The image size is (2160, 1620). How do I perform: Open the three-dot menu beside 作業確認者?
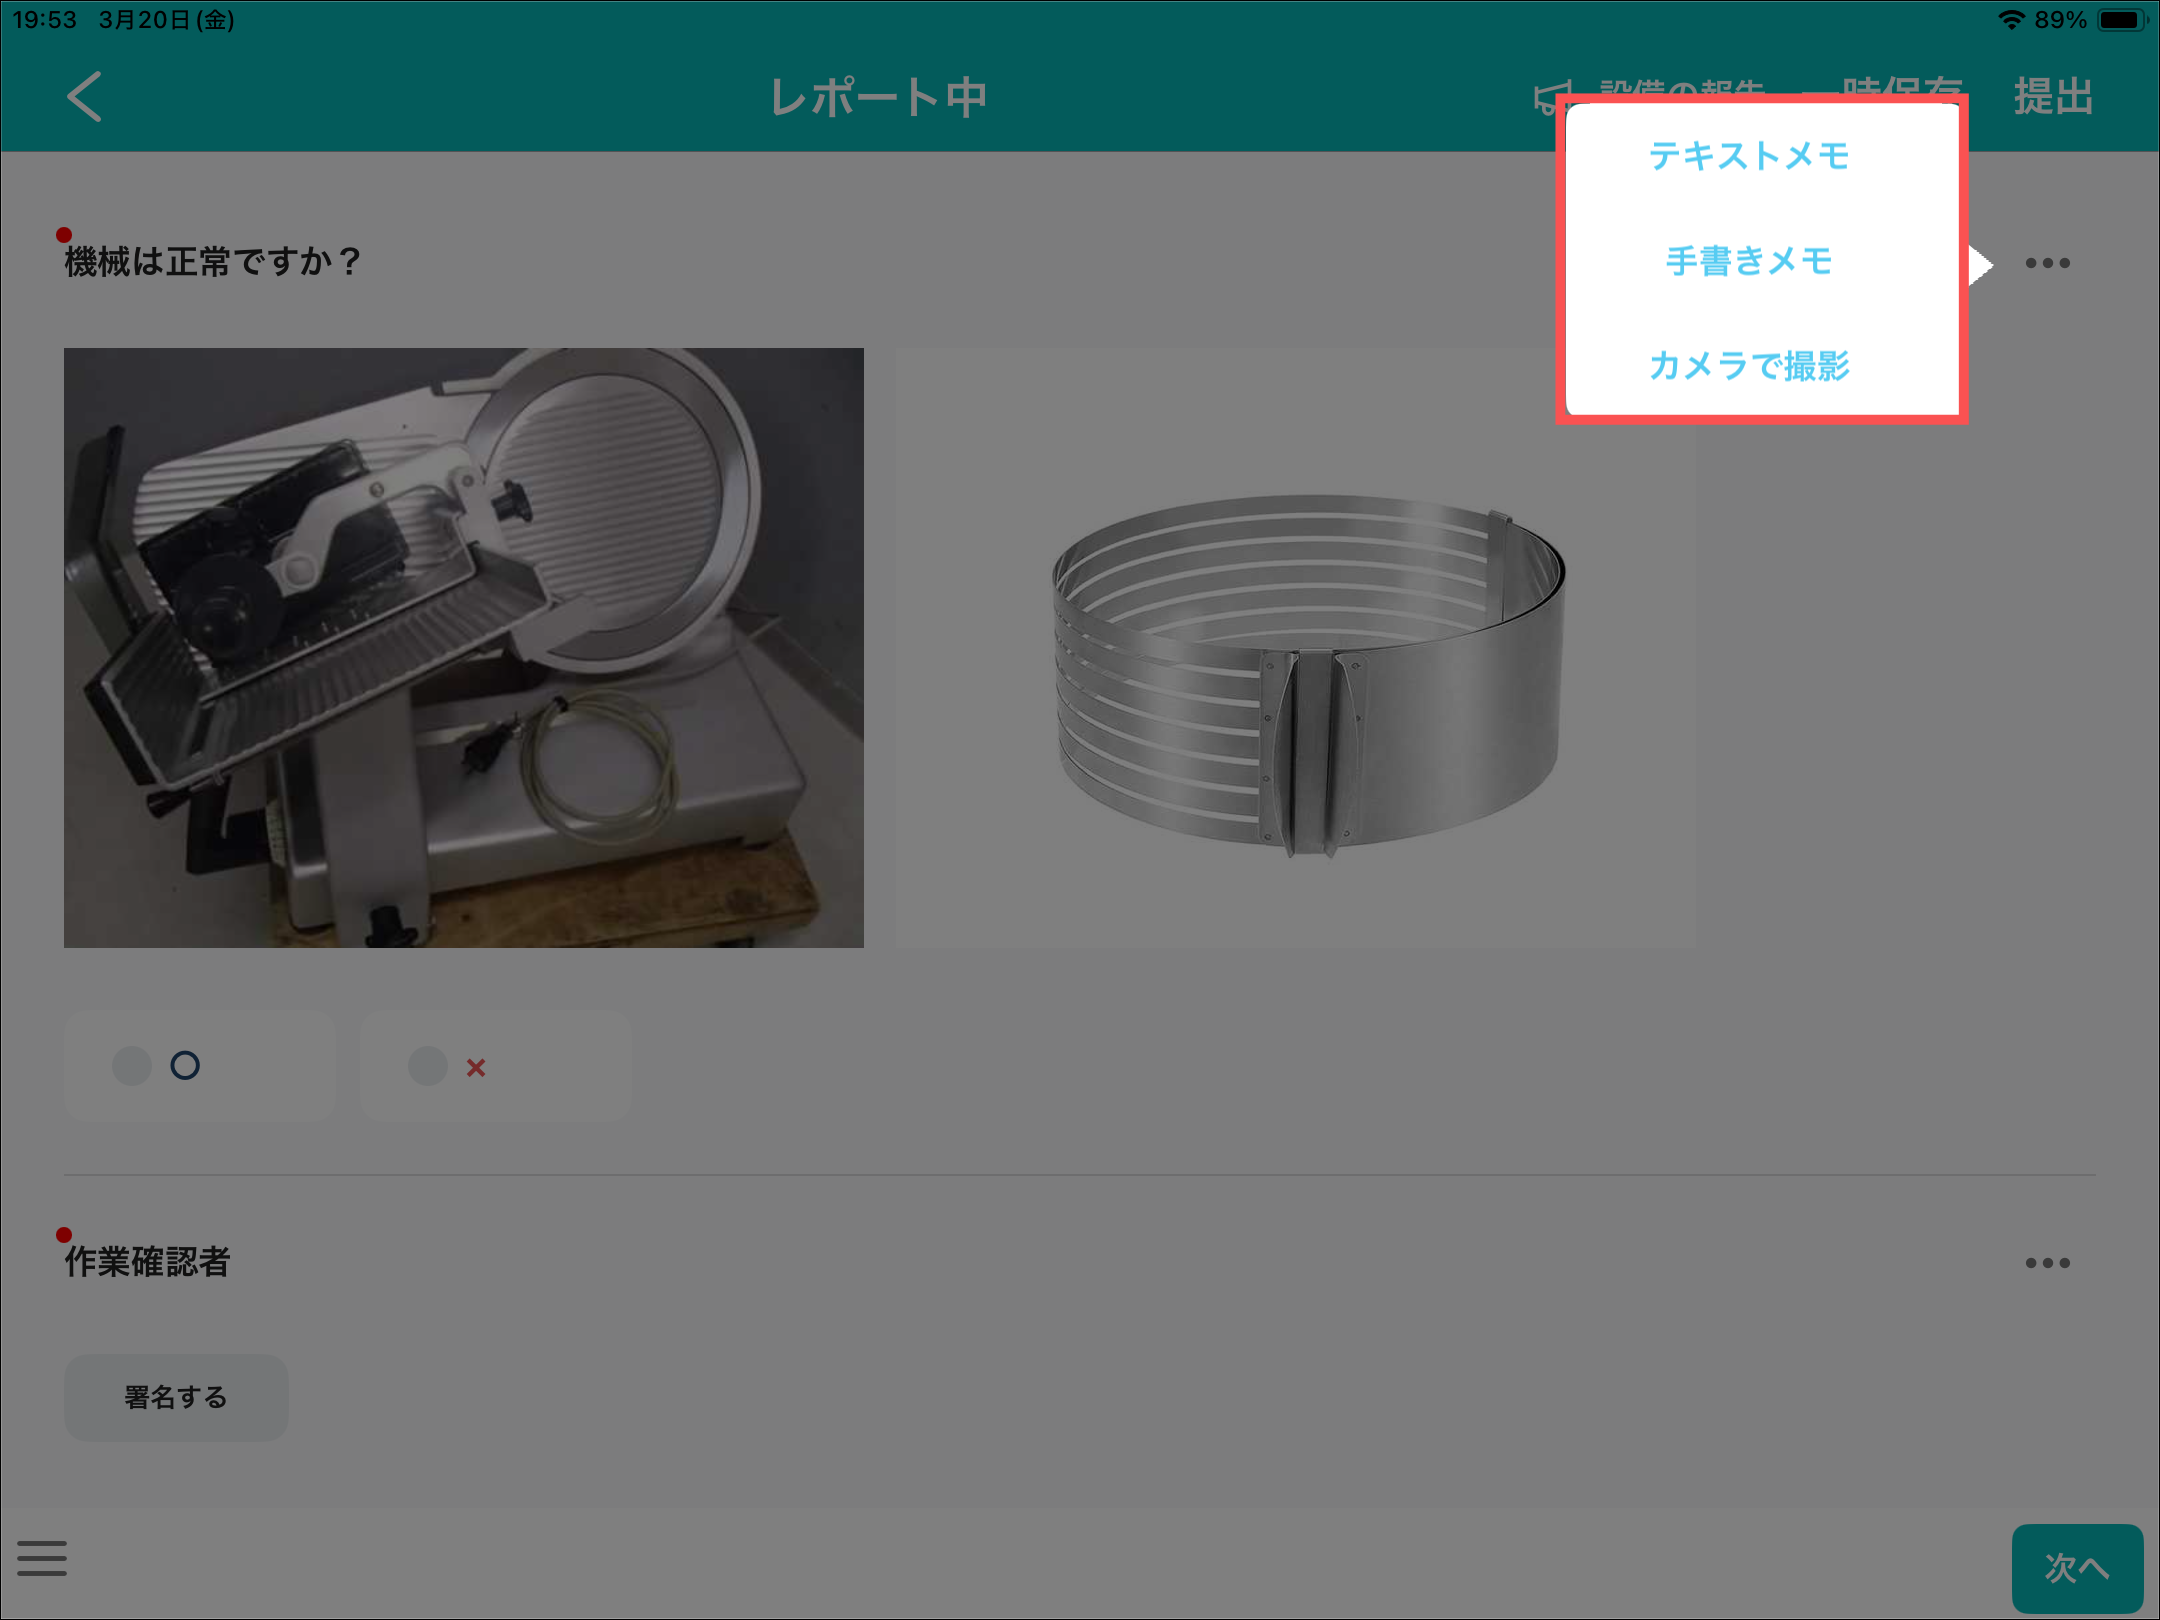[x=2047, y=1263]
